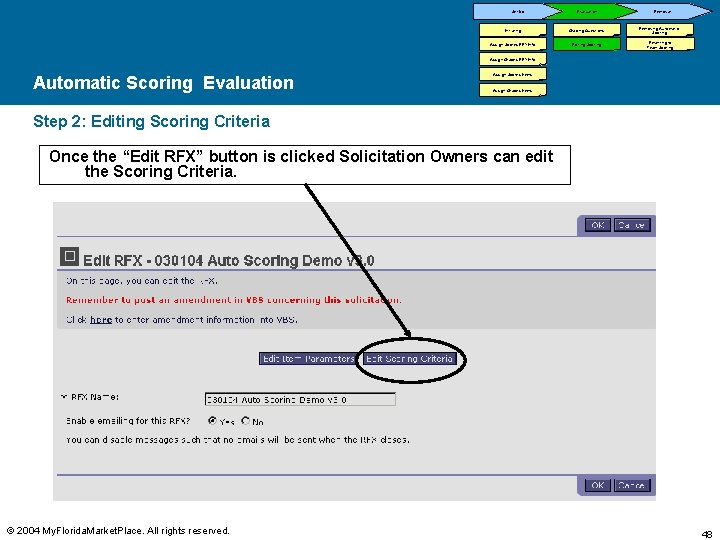Click the Cancel button at the bottom of the form

[x=632, y=485]
